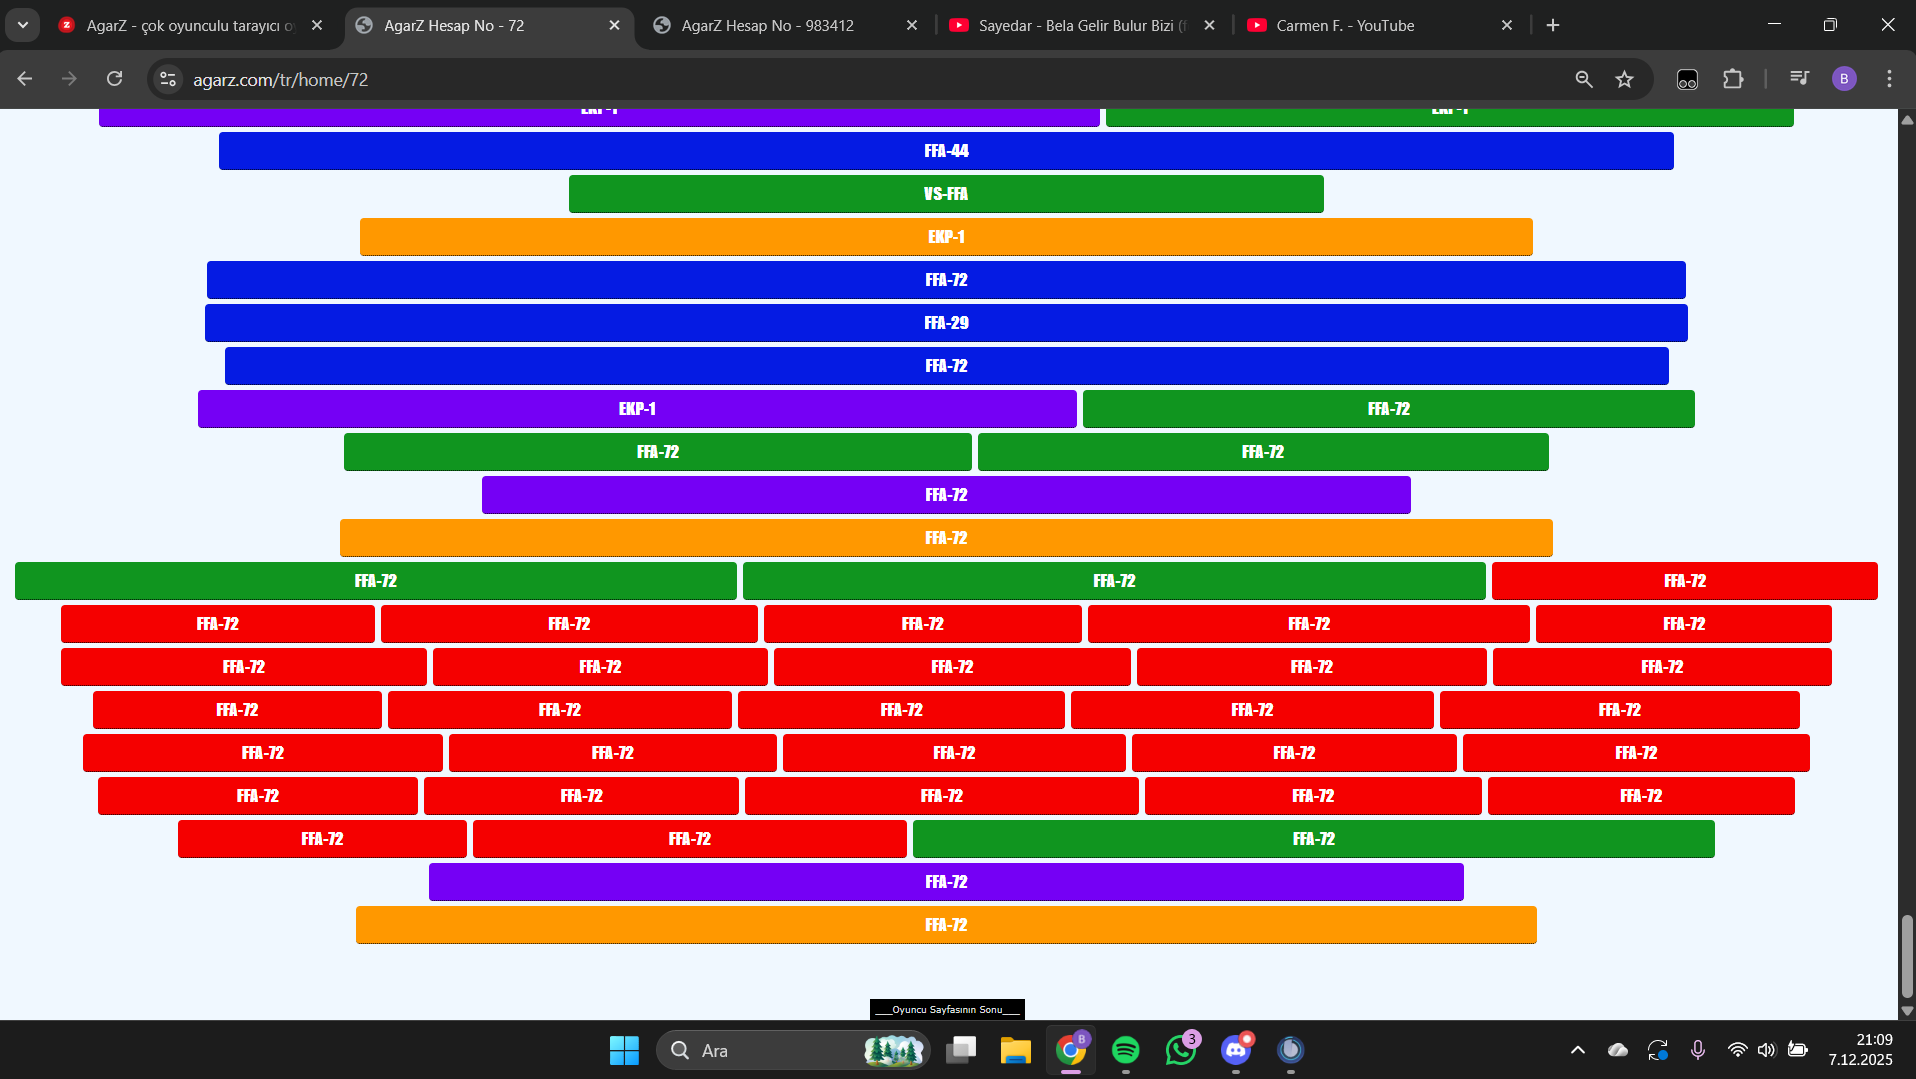
Task: Open the Chrome extensions puzzle icon
Action: pos(1733,79)
